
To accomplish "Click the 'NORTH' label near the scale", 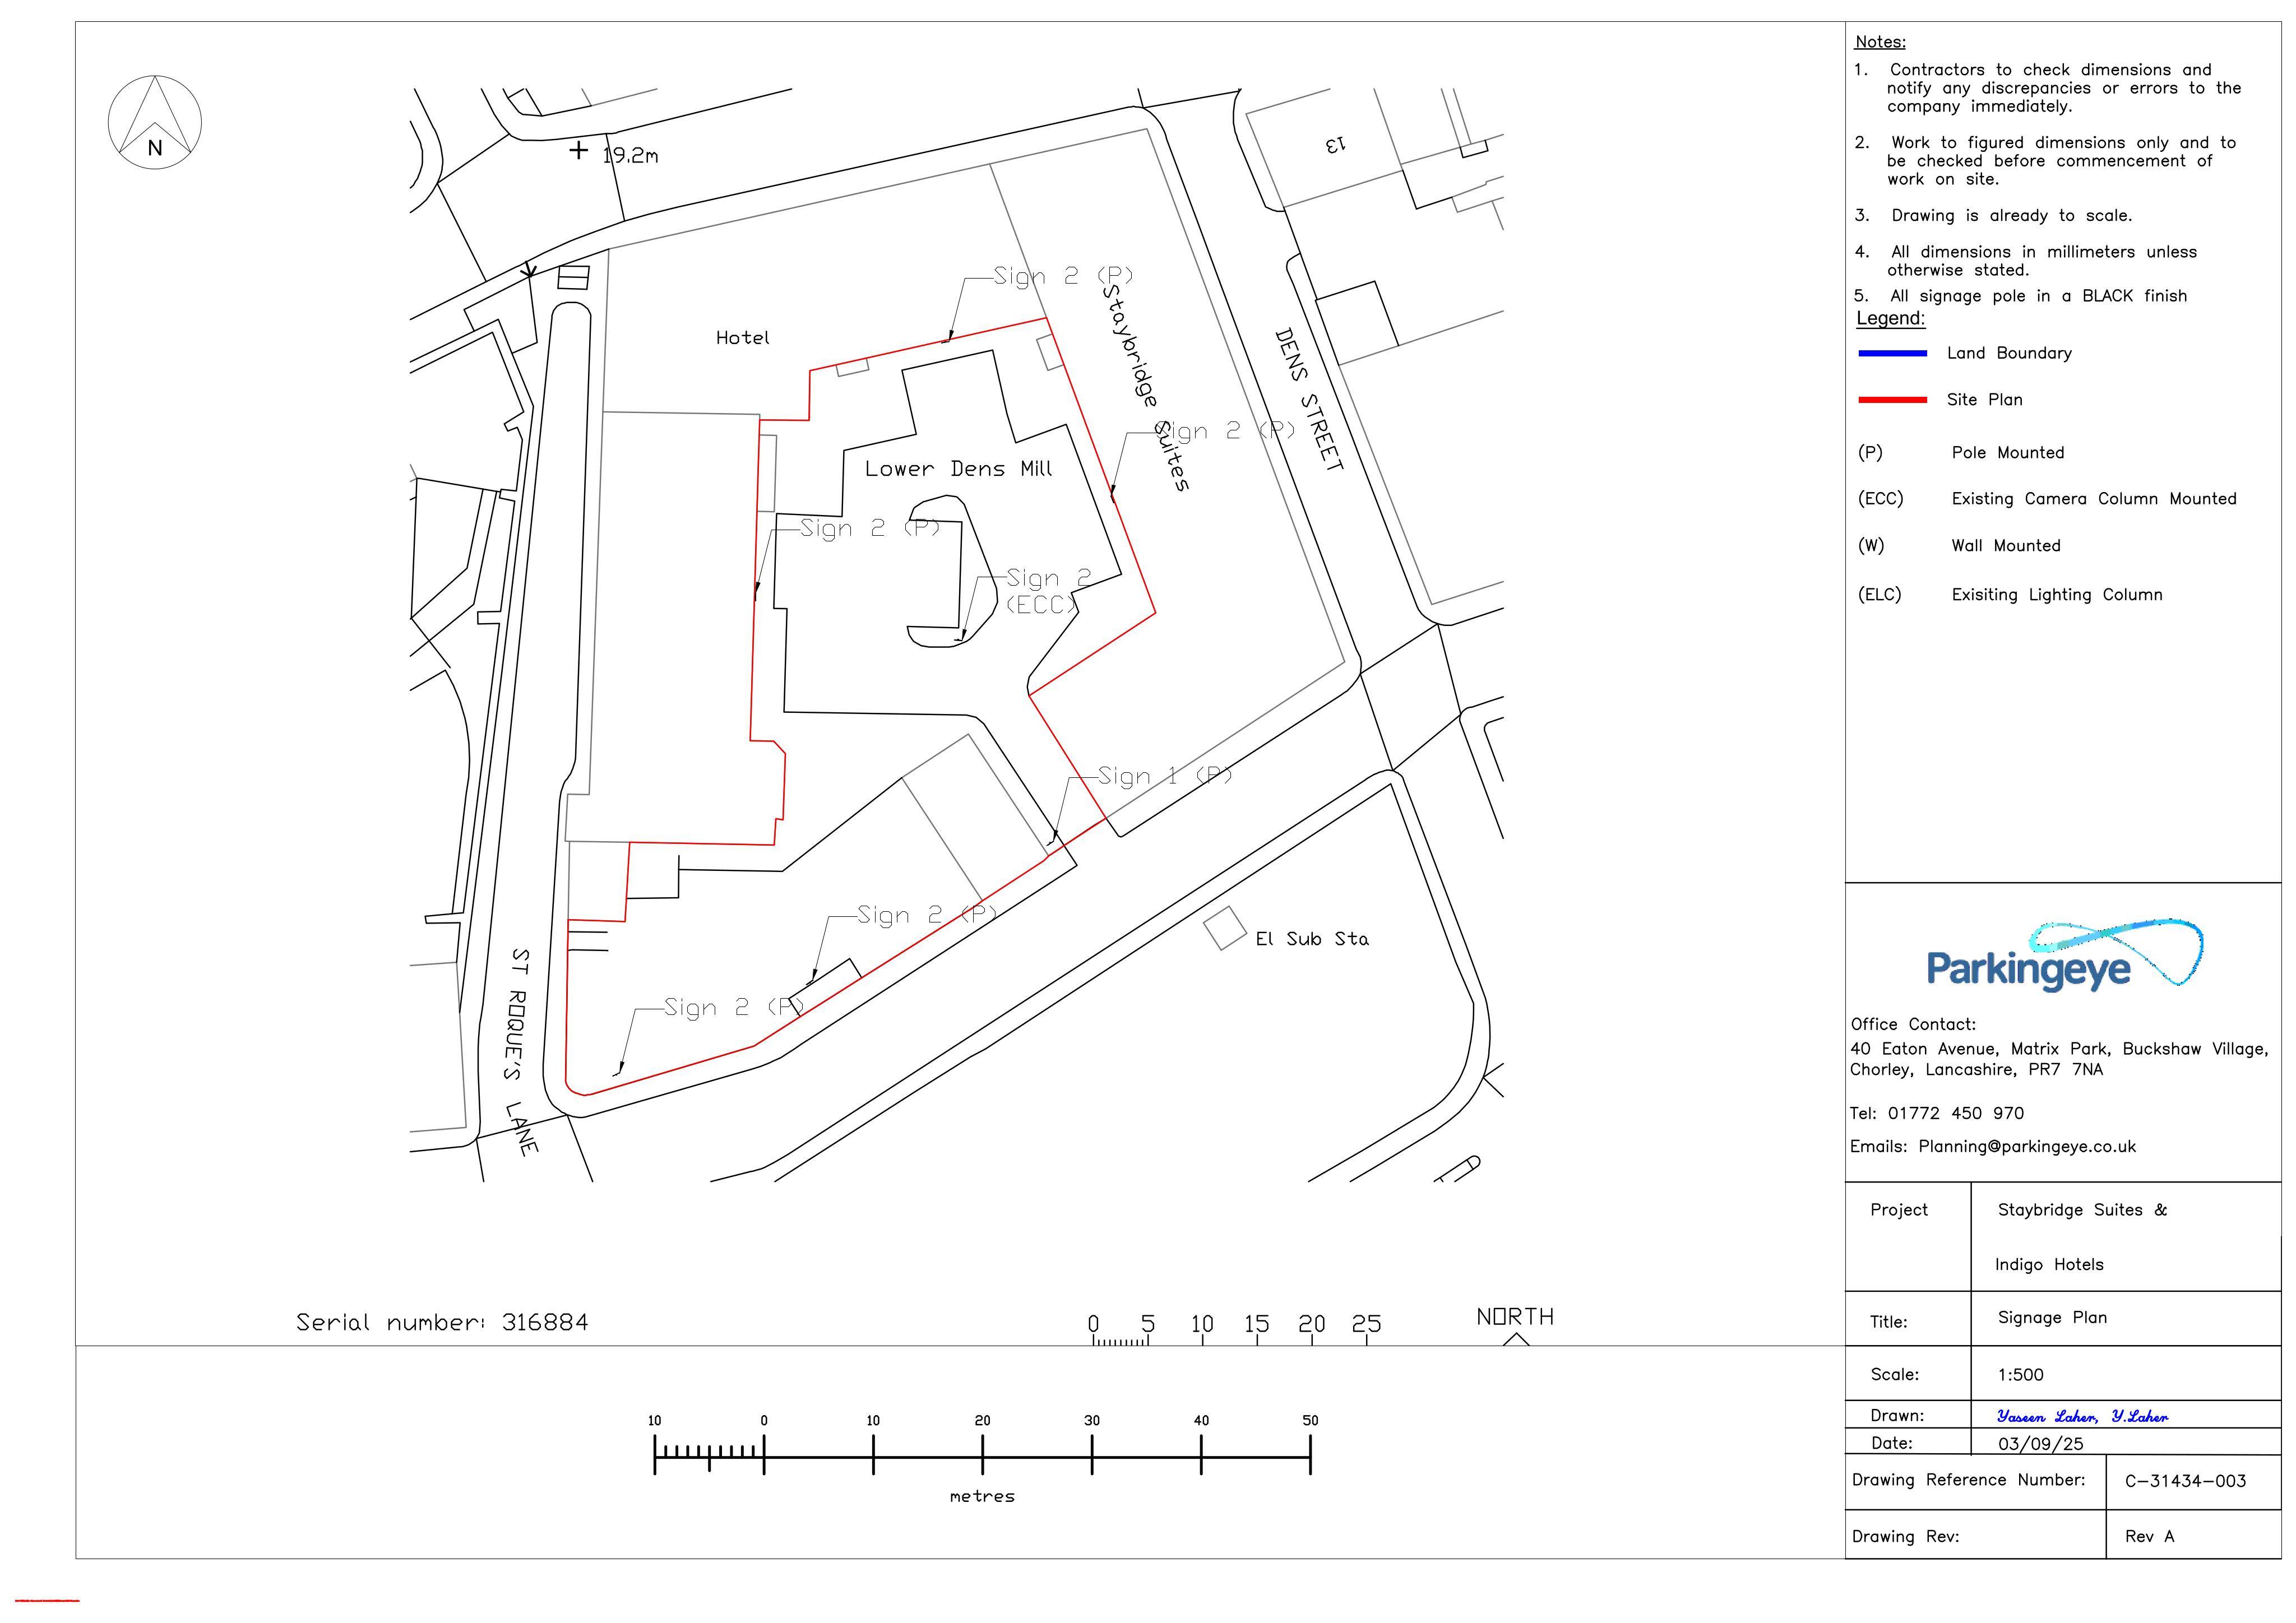I will [x=1515, y=1317].
